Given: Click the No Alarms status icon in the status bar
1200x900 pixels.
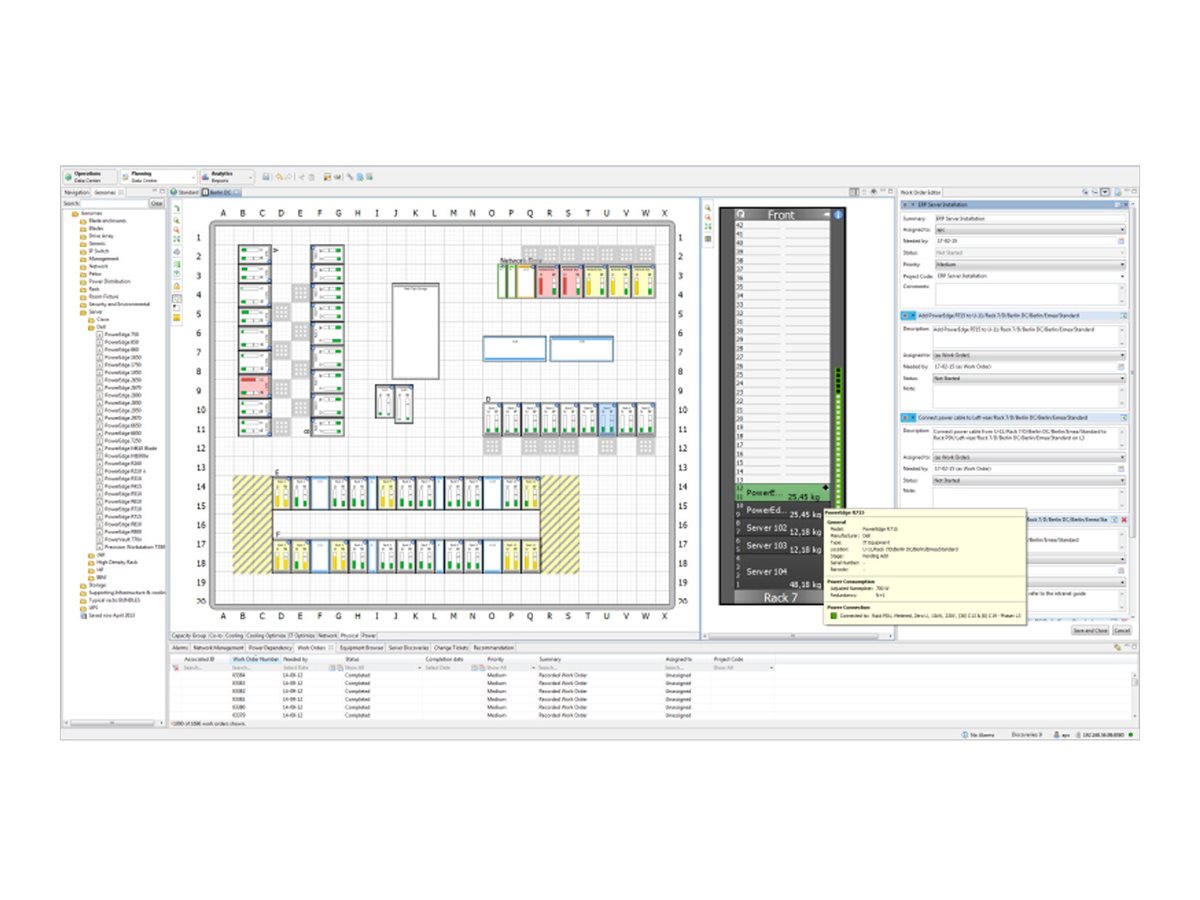Looking at the screenshot, I should 965,734.
